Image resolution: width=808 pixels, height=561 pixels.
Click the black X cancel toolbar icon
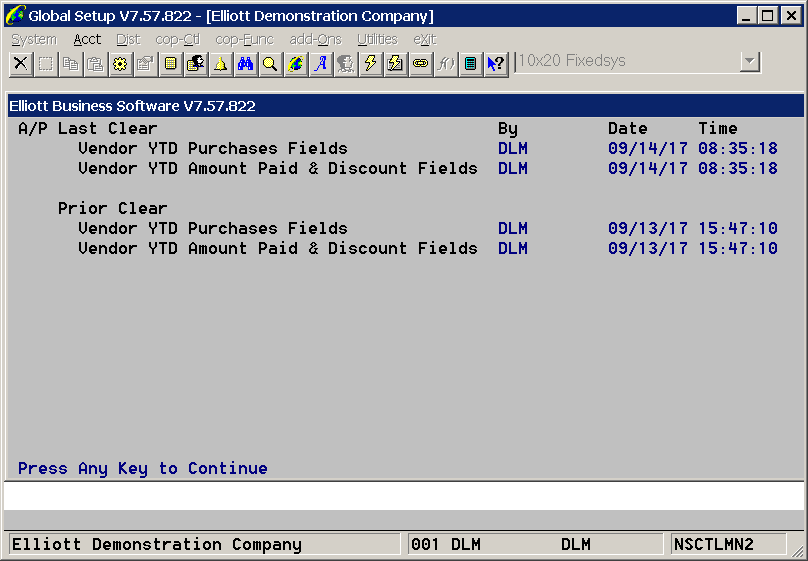21,64
